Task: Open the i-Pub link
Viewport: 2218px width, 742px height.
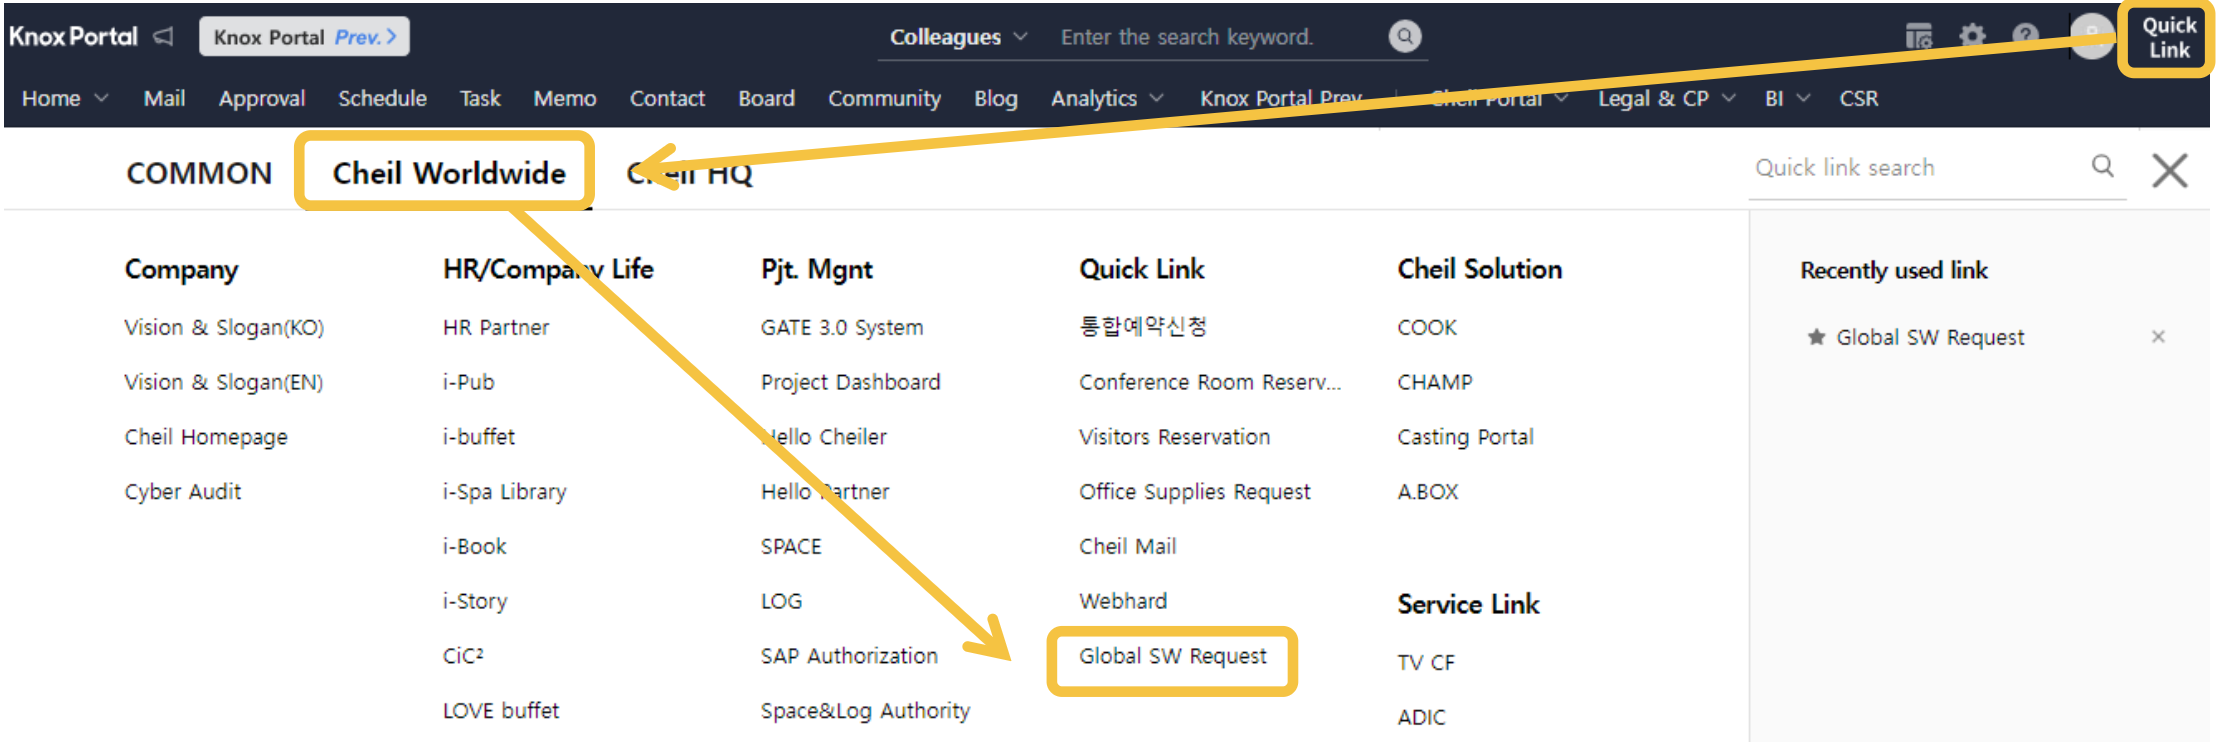Action: click(469, 382)
